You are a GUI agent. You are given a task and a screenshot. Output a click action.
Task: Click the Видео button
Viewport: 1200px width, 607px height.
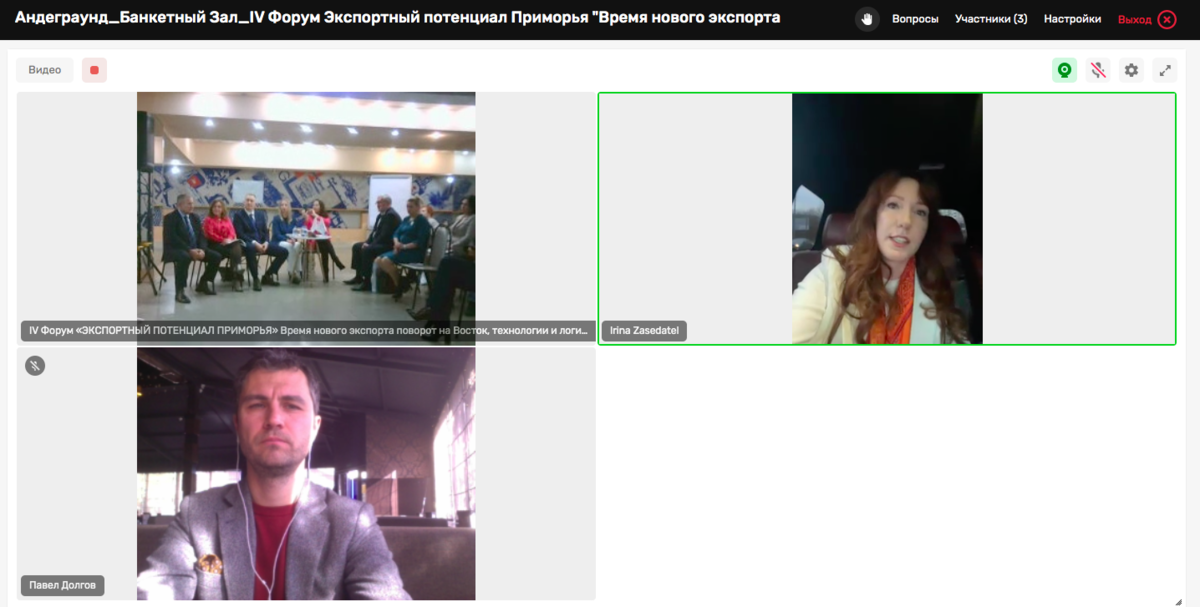point(45,70)
